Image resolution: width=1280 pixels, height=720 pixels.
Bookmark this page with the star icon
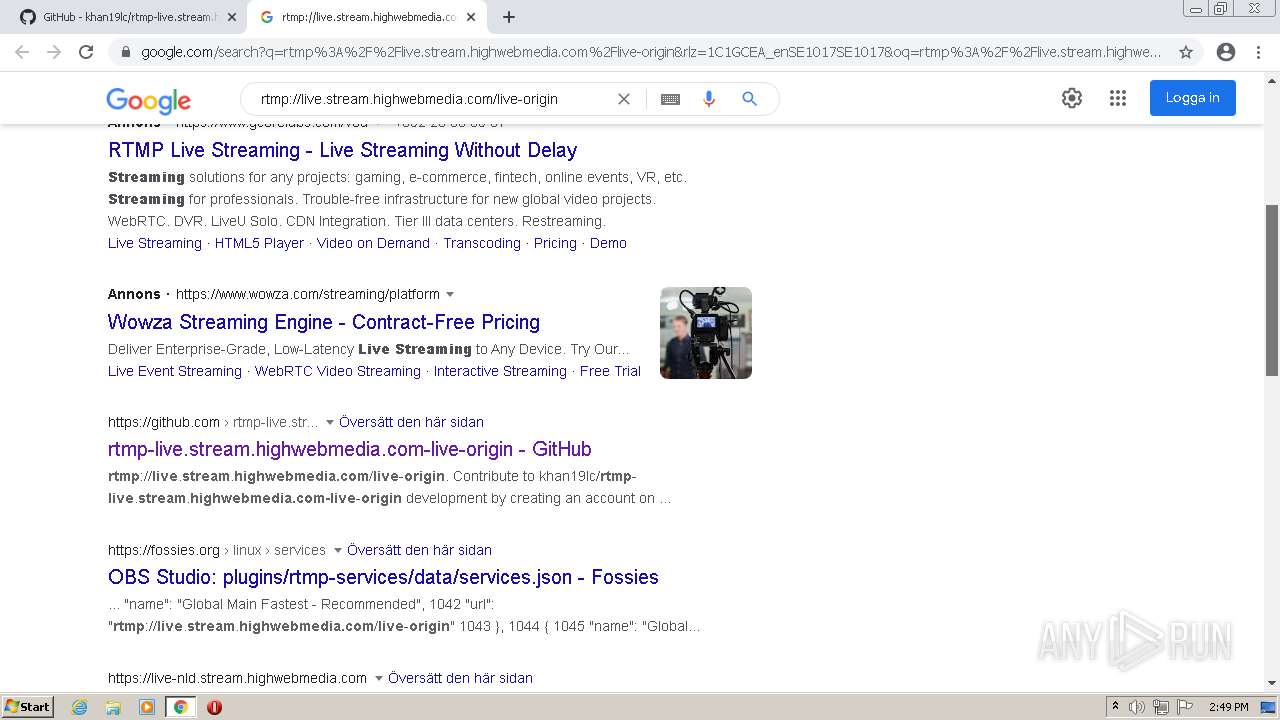1186,52
